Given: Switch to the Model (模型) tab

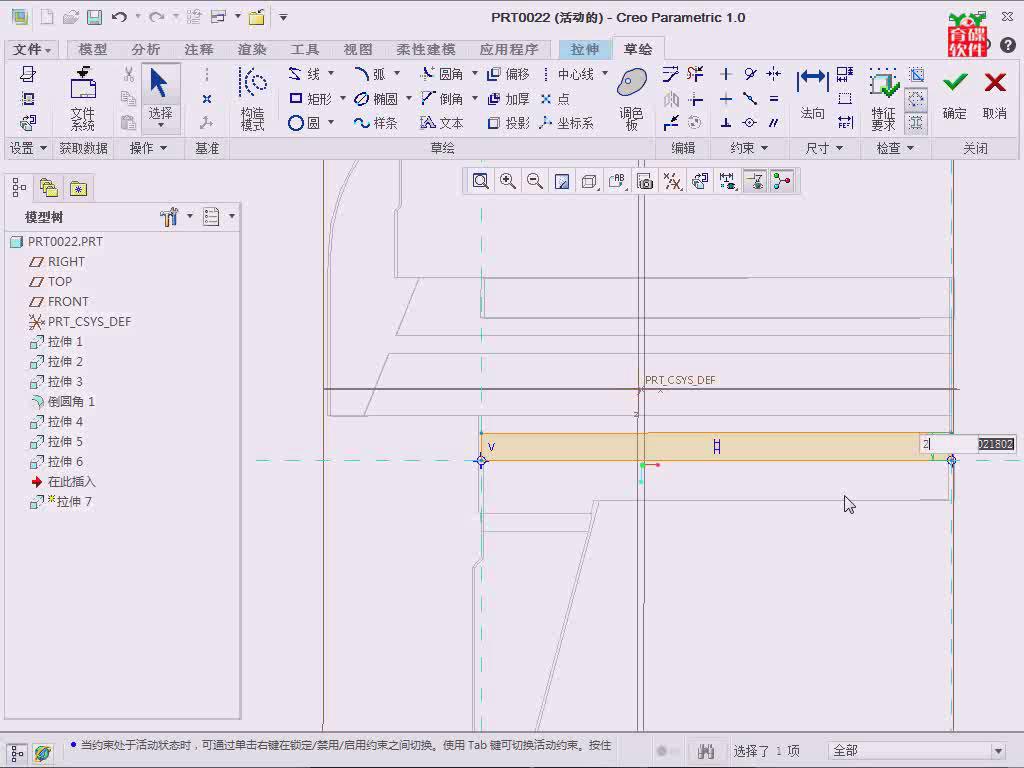Looking at the screenshot, I should click(92, 50).
